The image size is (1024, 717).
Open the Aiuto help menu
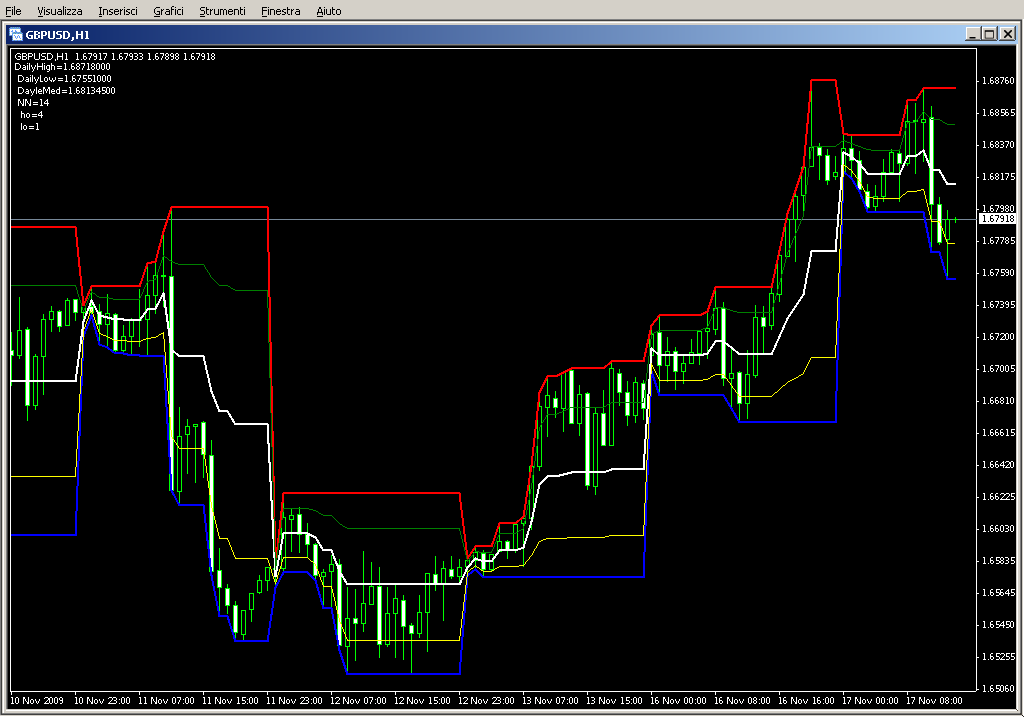point(329,11)
